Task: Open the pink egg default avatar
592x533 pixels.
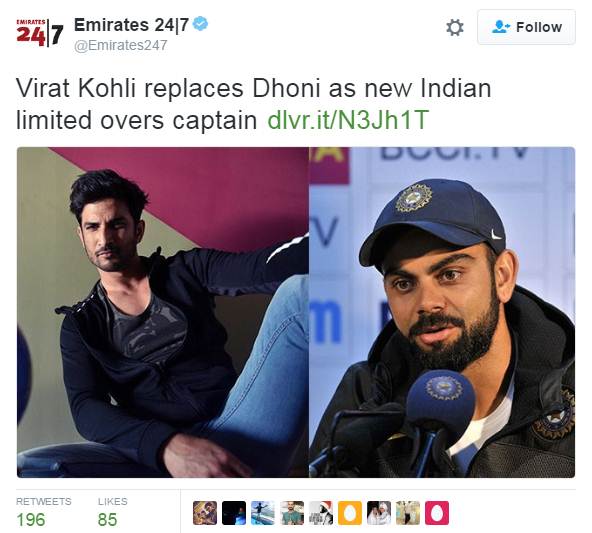Action: (x=437, y=513)
